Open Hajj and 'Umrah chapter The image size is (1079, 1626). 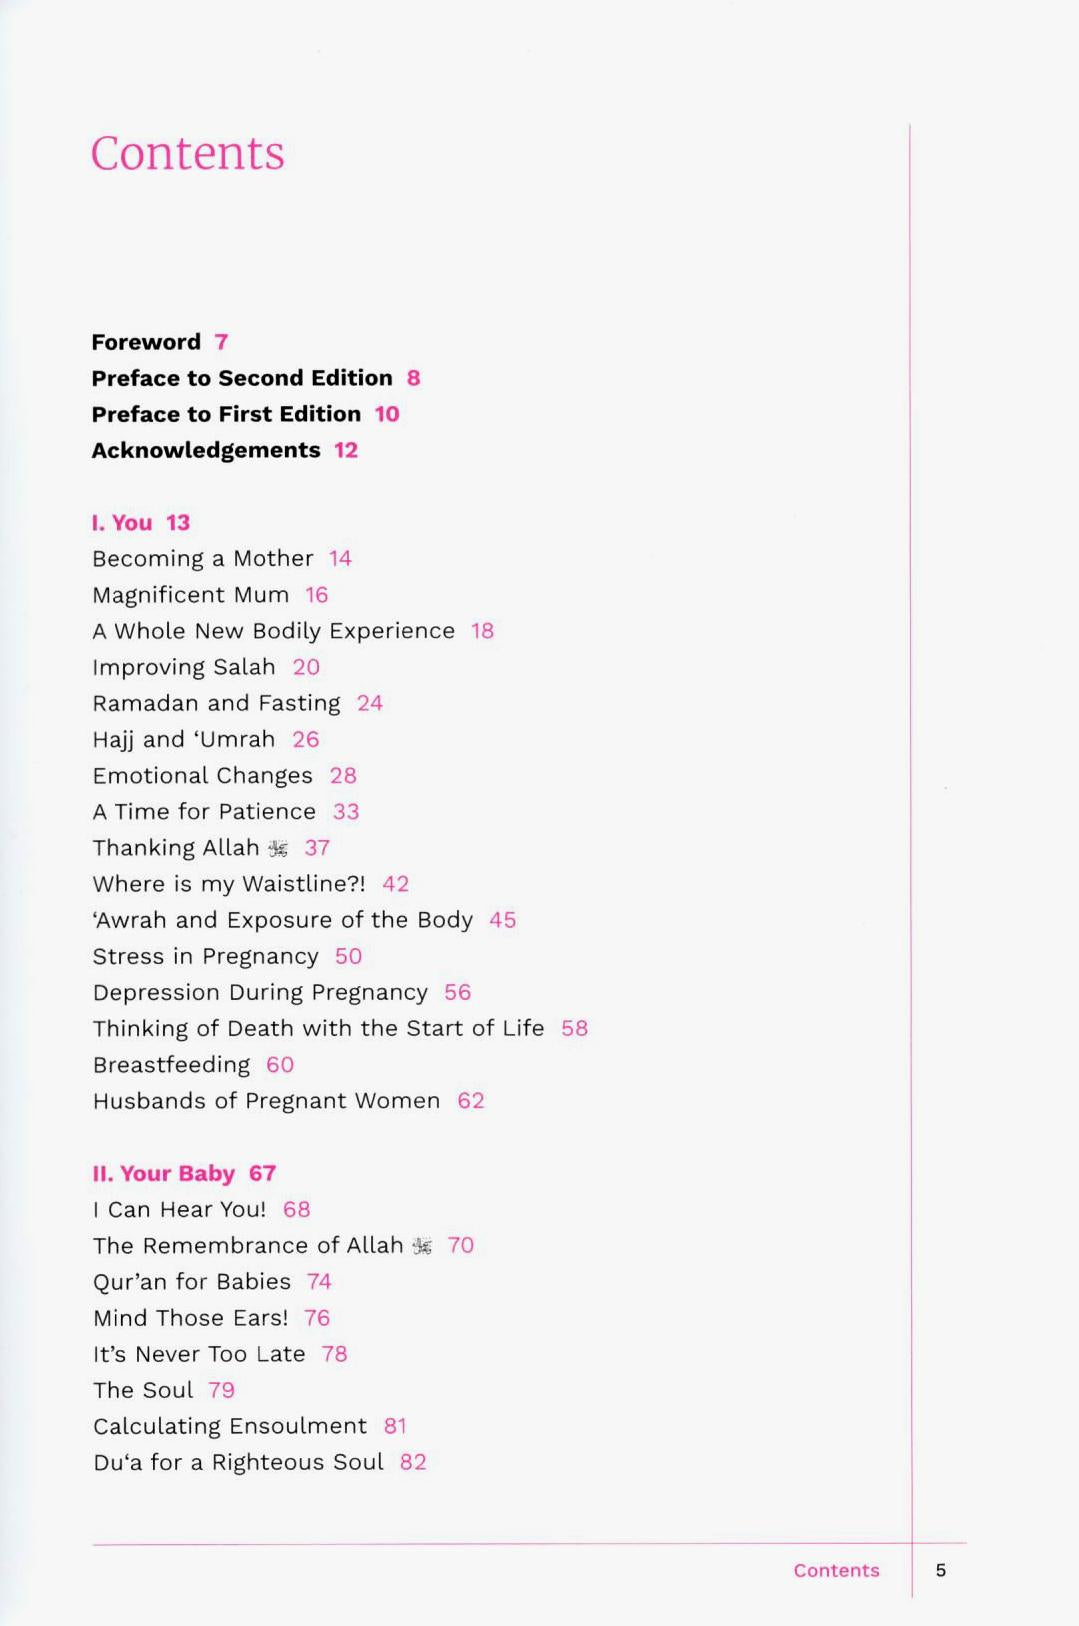click(x=183, y=739)
